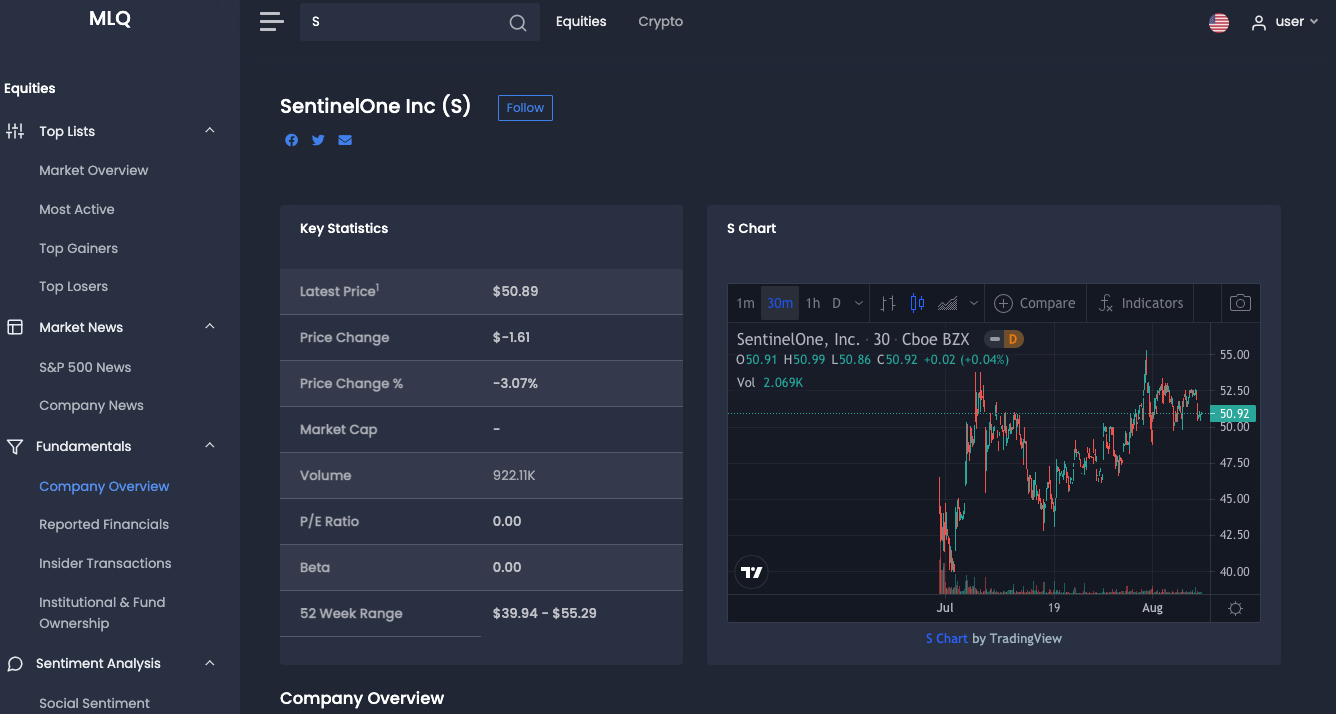Viewport: 1336px width, 714px height.
Task: Go to S&P 500 News
Action: (85, 367)
